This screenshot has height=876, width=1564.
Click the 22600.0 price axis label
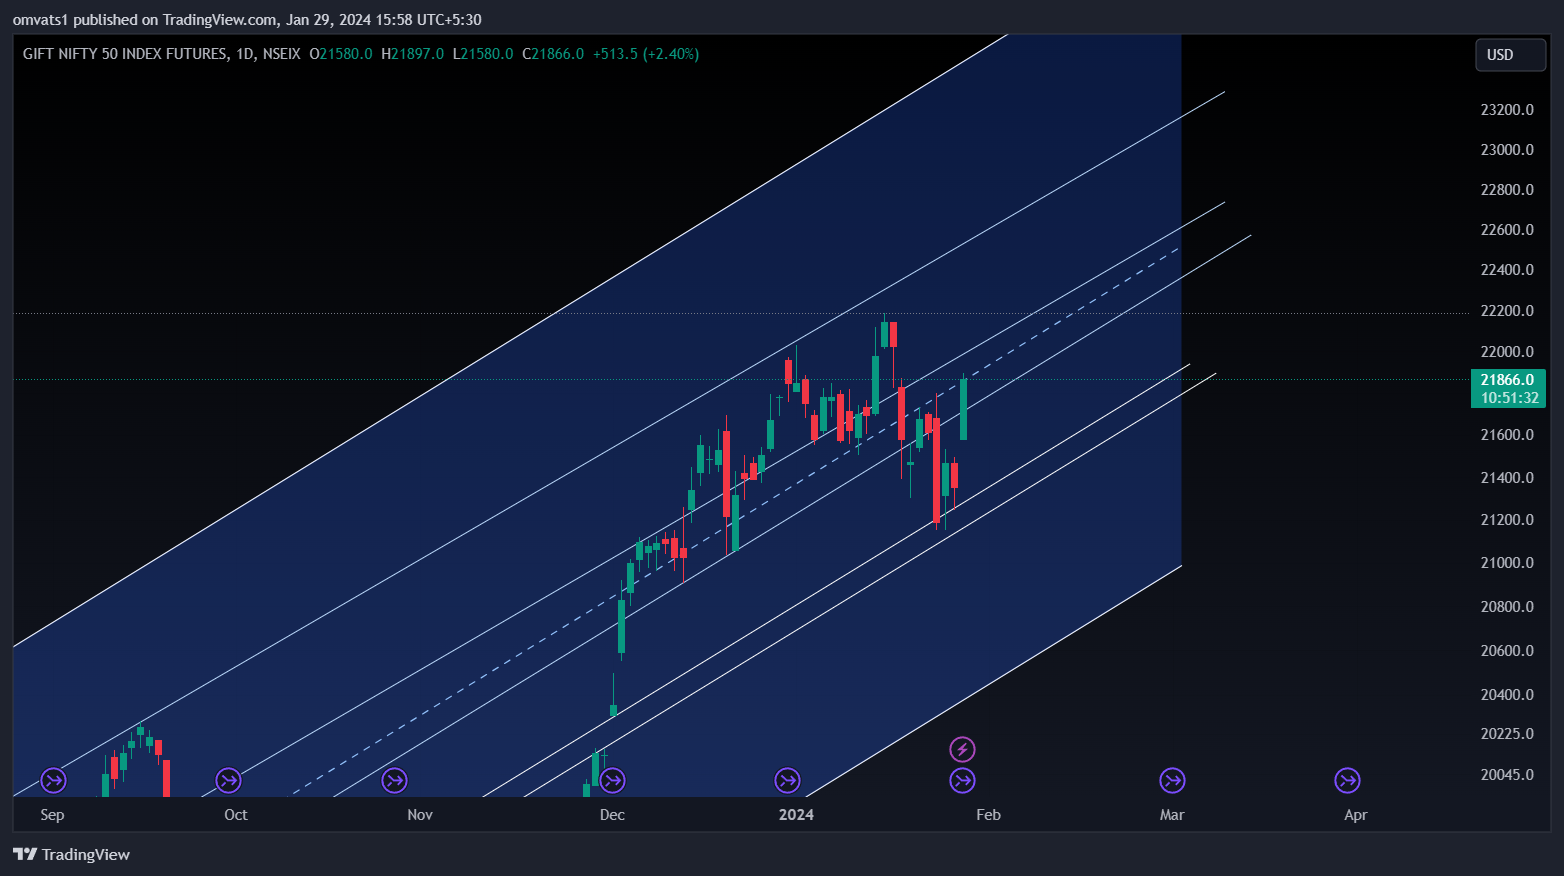click(1507, 230)
